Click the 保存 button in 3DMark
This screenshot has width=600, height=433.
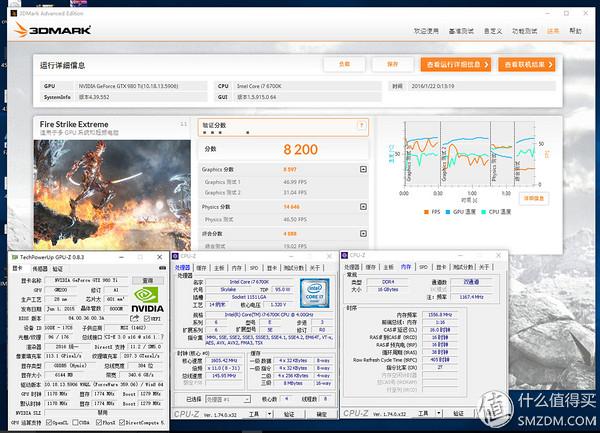click(393, 64)
